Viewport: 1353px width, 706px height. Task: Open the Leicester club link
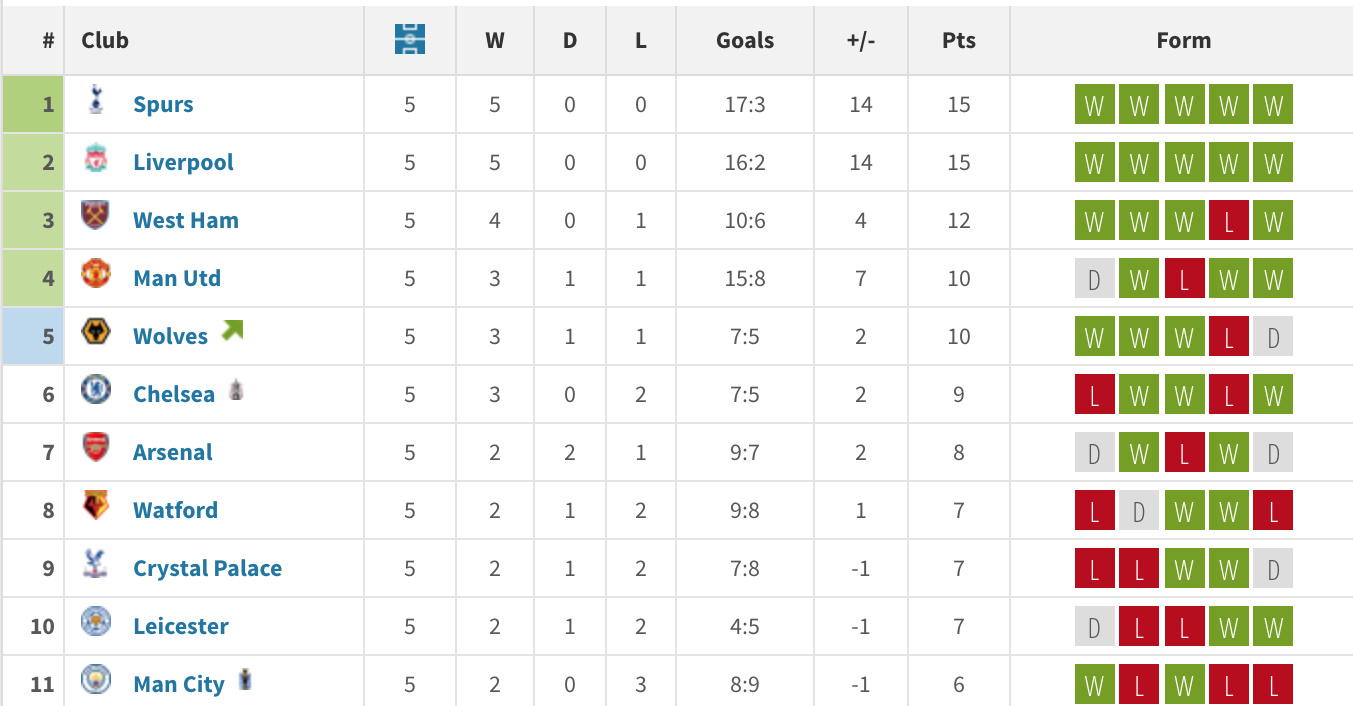tap(181, 626)
